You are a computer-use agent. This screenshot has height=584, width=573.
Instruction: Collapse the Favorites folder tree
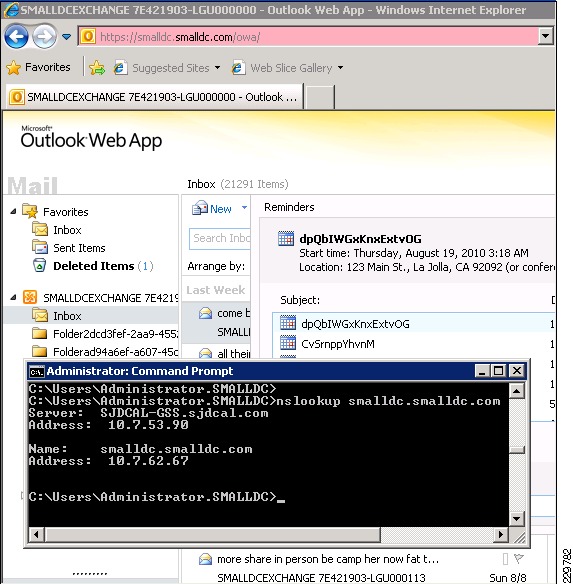click(13, 212)
